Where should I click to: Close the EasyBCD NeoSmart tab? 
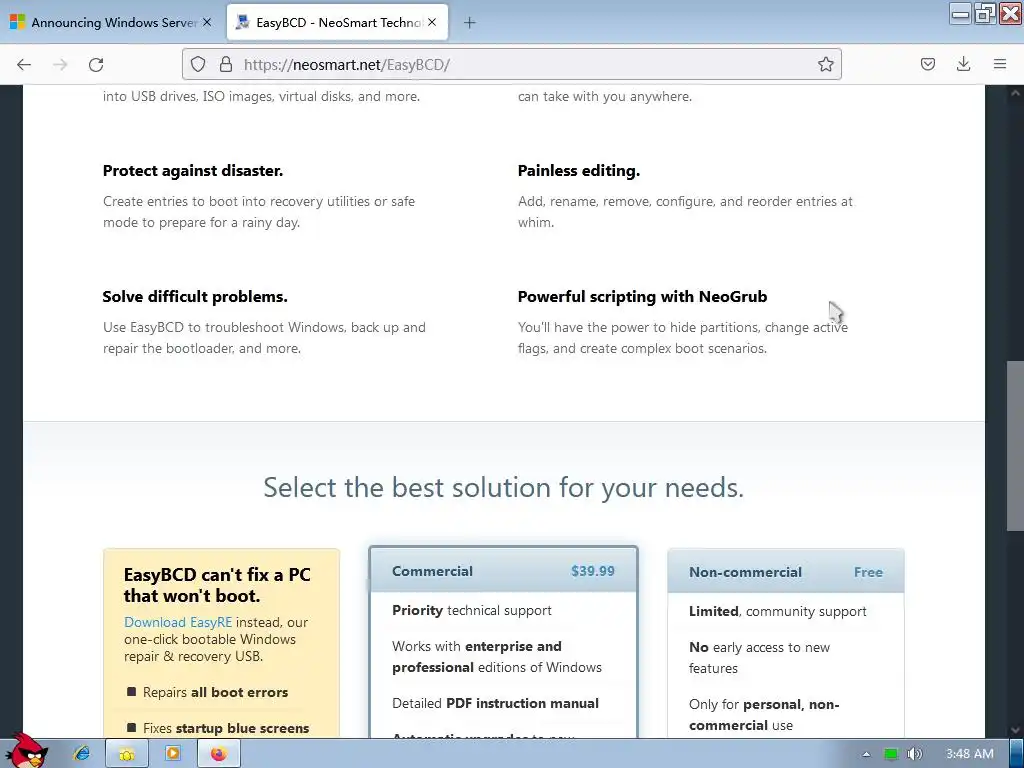[x=432, y=22]
